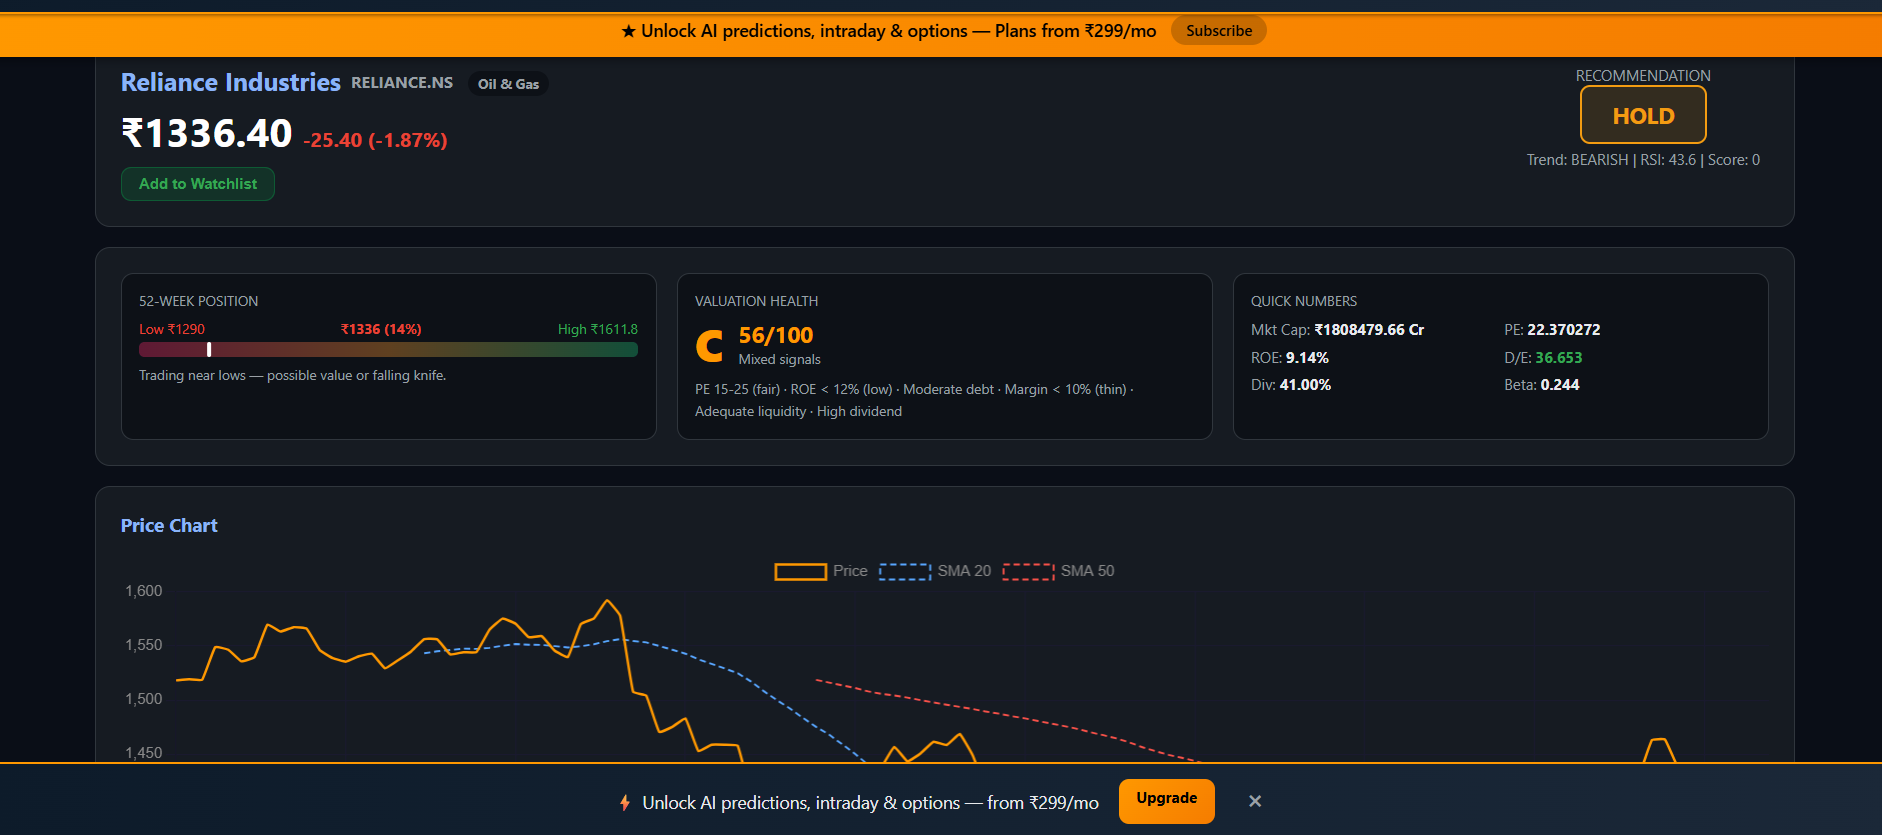Click the 52-week position marker on bar

pos(209,349)
